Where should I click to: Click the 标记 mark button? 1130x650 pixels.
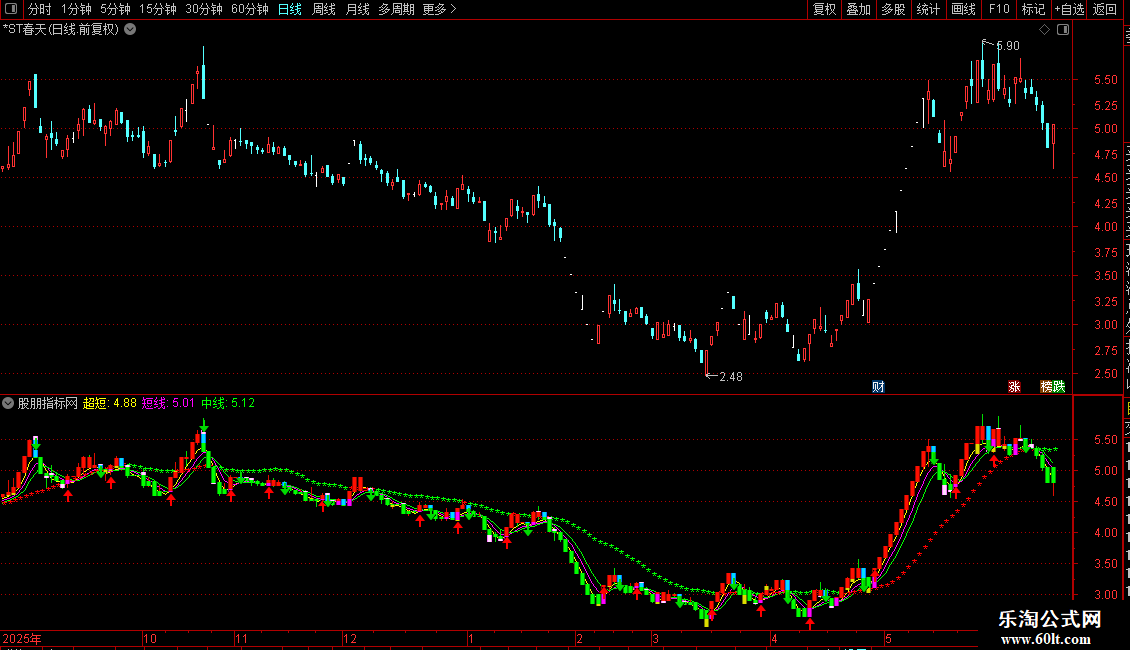1033,9
